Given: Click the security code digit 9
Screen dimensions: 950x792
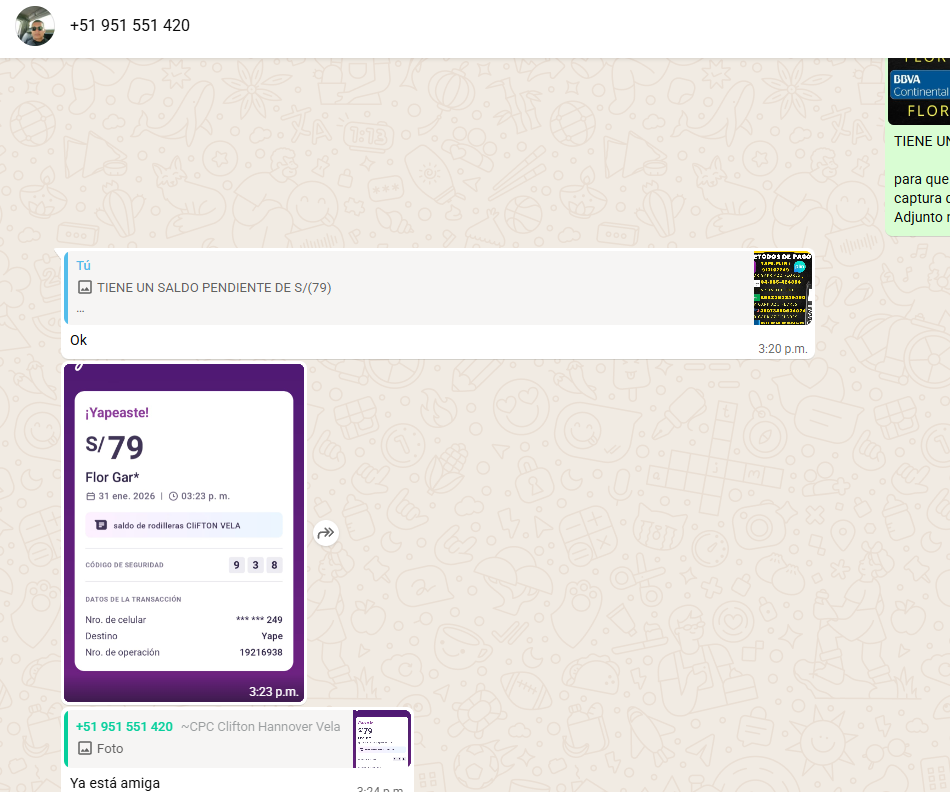Looking at the screenshot, I should pyautogui.click(x=237, y=565).
